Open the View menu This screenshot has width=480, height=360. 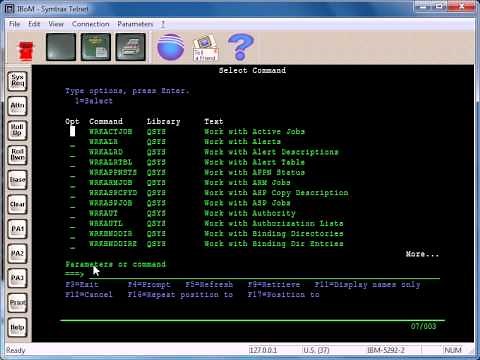[x=56, y=24]
